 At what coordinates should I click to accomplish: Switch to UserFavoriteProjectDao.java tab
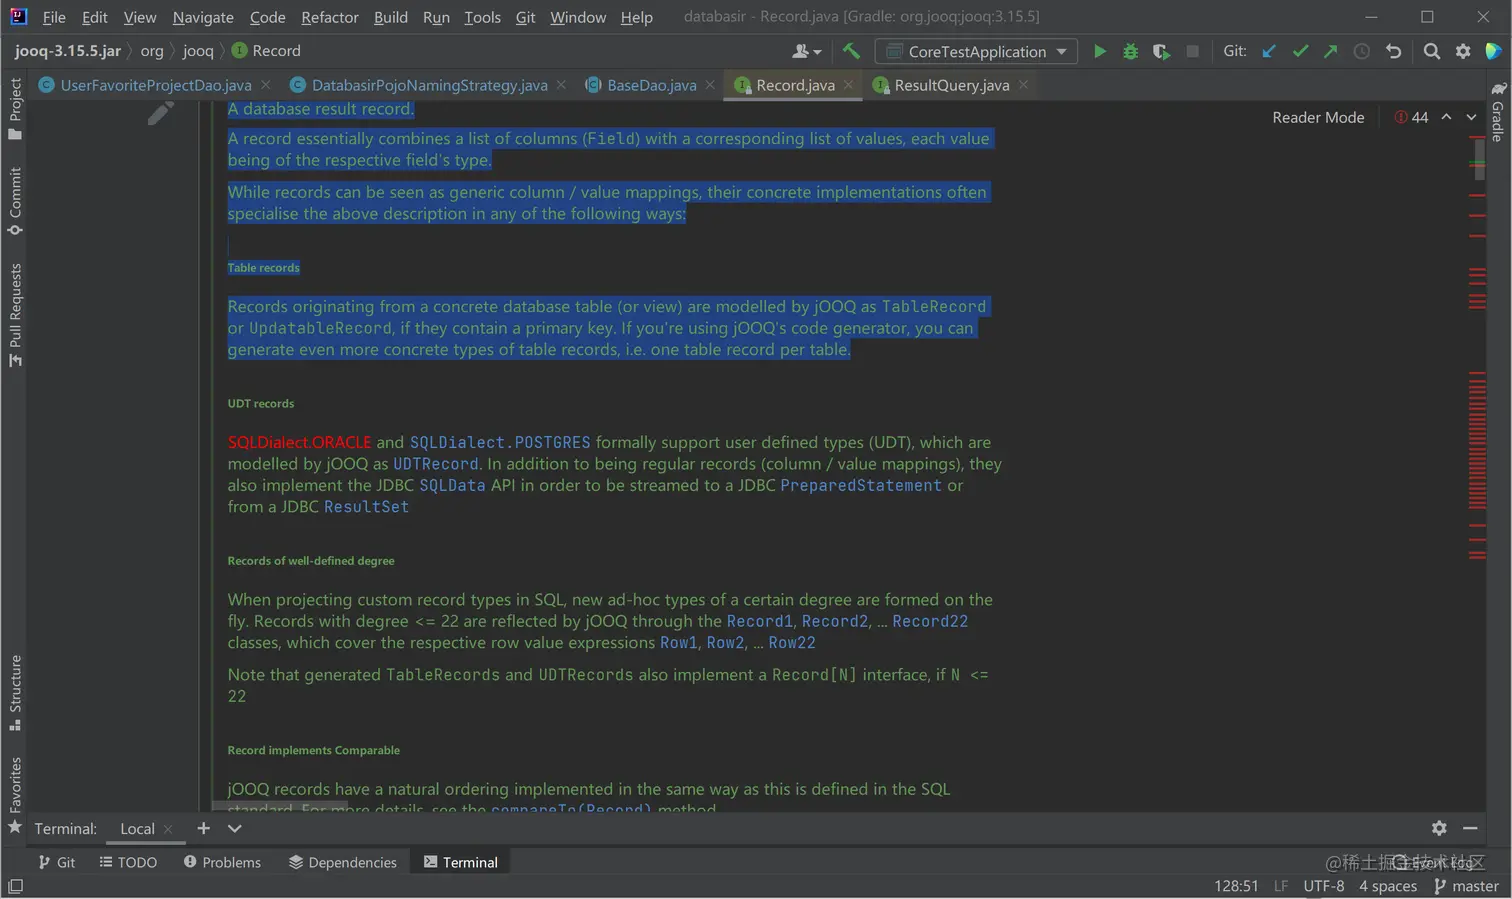155,85
